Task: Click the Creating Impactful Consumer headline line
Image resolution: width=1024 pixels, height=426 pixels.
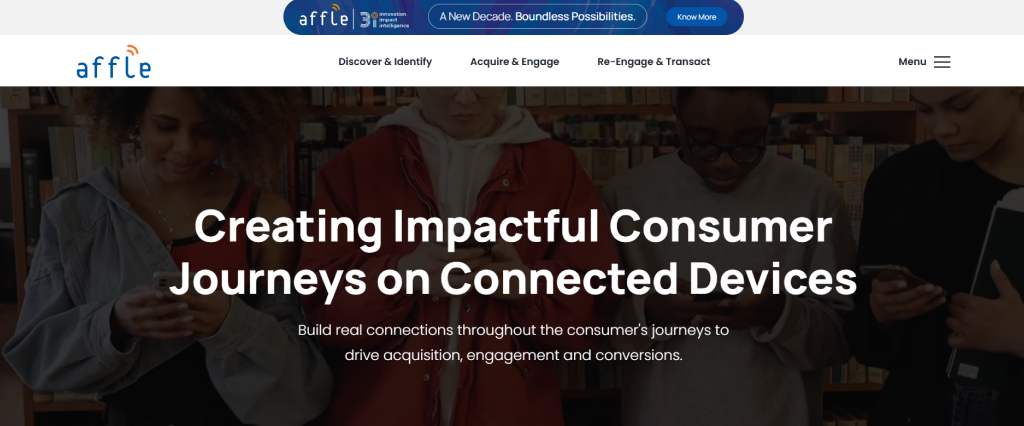Action: coord(513,227)
